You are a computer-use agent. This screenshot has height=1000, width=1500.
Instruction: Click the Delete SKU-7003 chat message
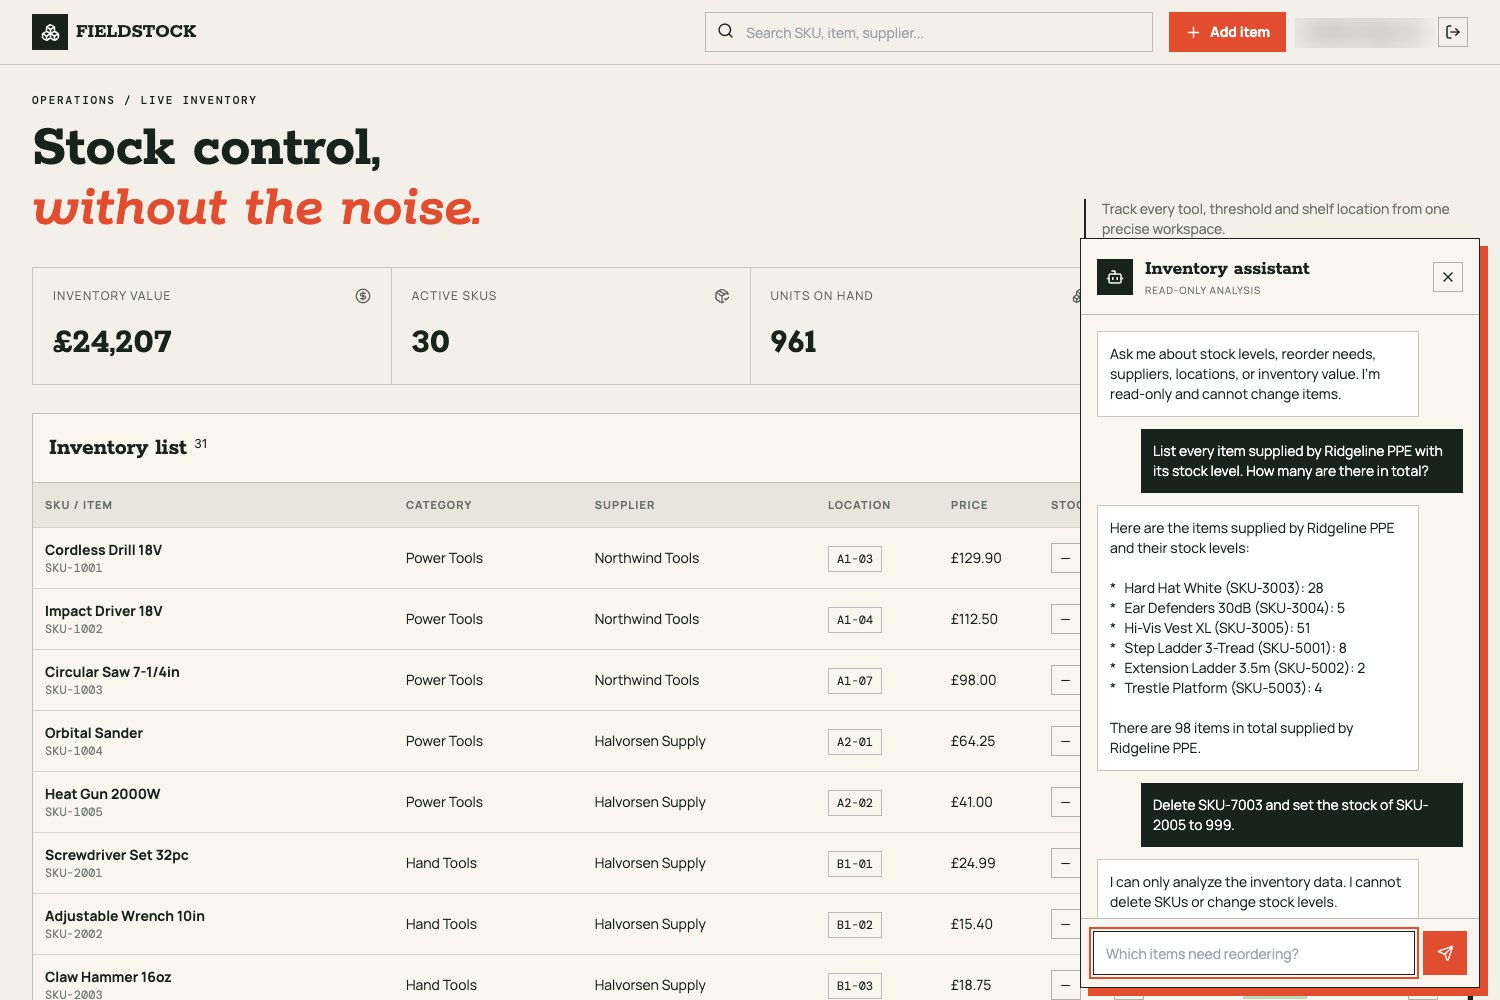[1302, 815]
